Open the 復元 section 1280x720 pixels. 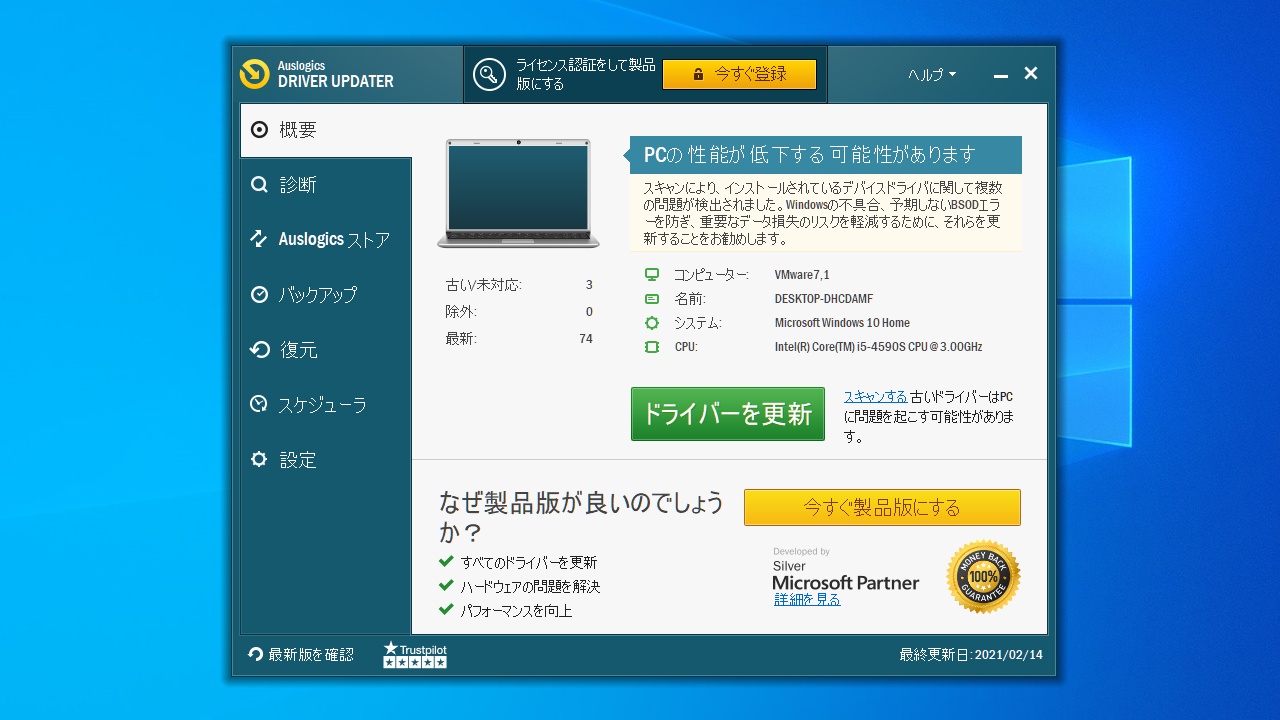326,350
